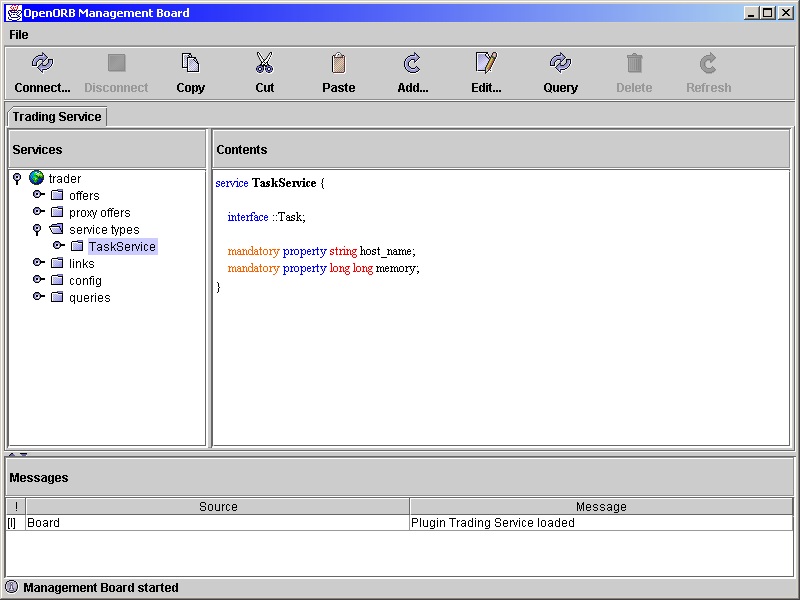Expand the queries tree node
Image resolution: width=800 pixels, height=600 pixels.
(x=38, y=296)
